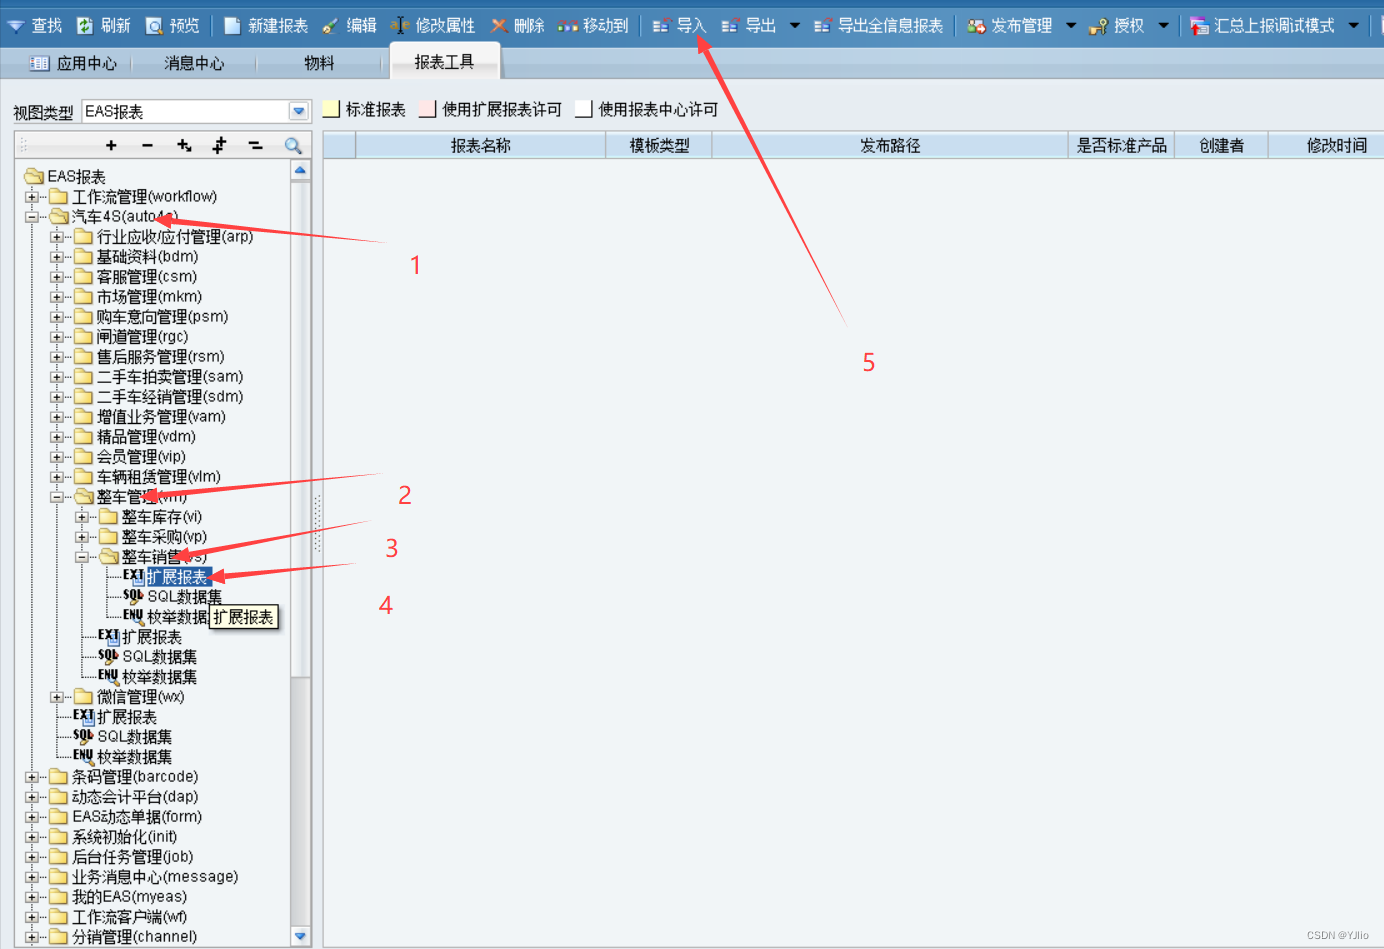Select the 动态会计平台(dap) folder
This screenshot has height=949, width=1384.
(x=135, y=797)
